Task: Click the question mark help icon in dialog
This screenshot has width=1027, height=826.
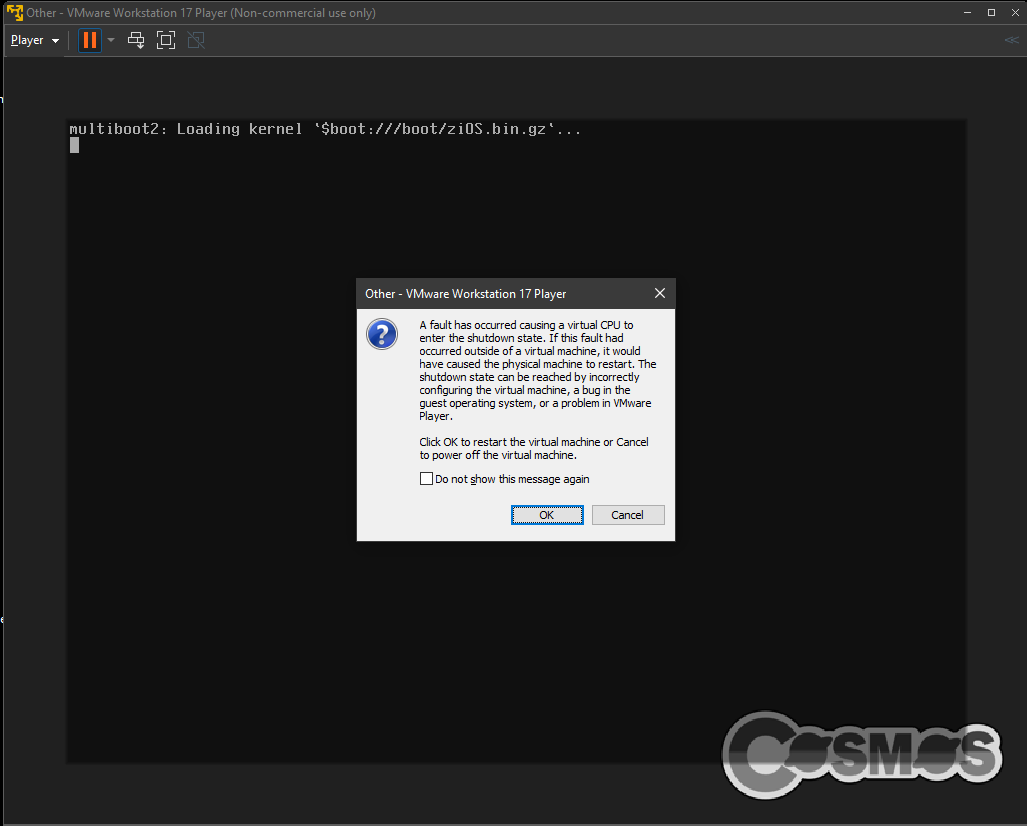Action: click(382, 334)
